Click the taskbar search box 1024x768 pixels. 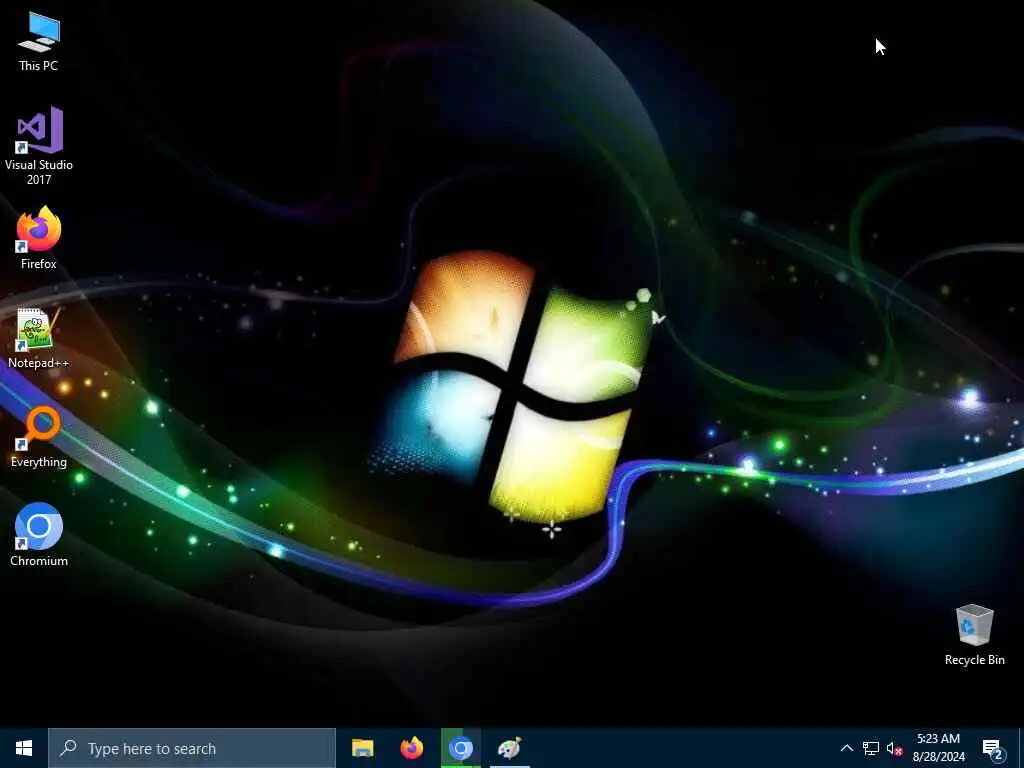tap(192, 748)
